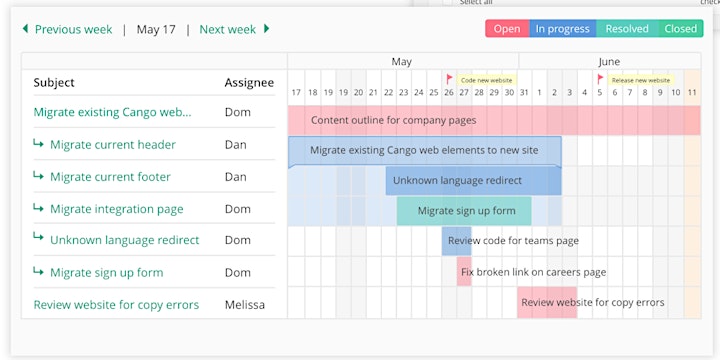
Task: Toggle the Resolved status filter
Action: [627, 28]
